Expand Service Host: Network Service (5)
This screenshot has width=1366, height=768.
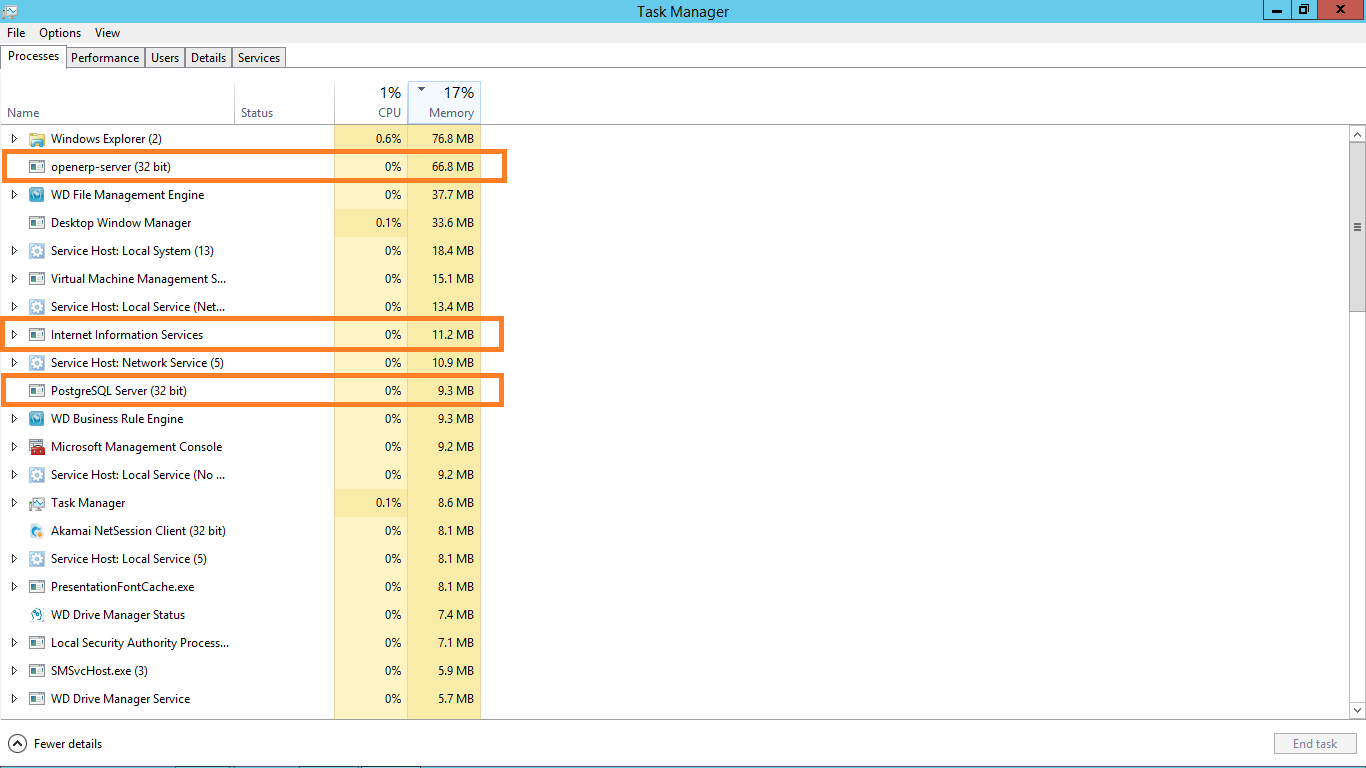point(14,363)
